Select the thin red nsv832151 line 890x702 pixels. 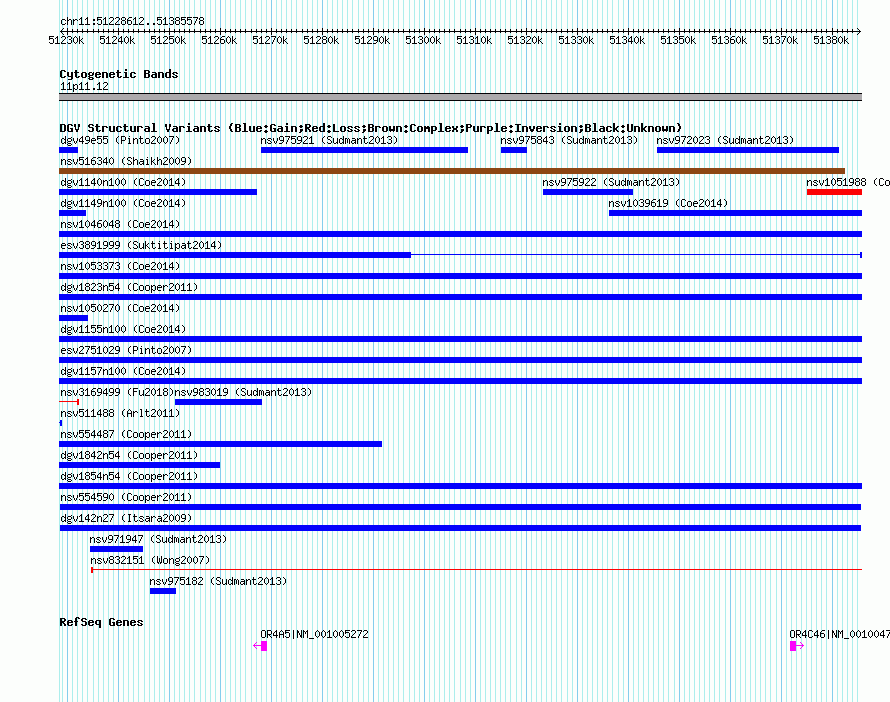point(477,569)
